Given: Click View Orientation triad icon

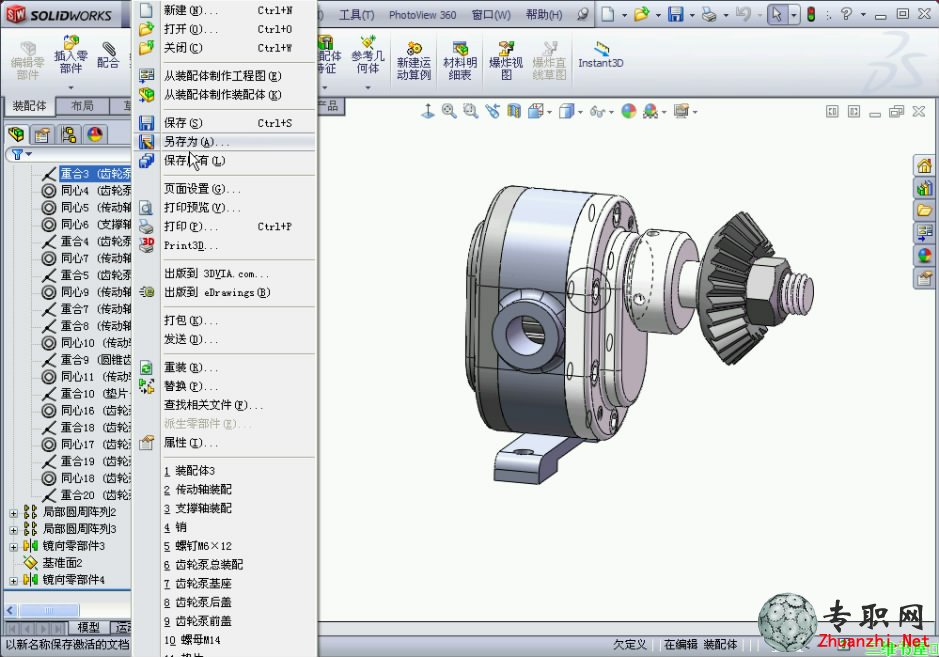Looking at the screenshot, I should click(428, 111).
